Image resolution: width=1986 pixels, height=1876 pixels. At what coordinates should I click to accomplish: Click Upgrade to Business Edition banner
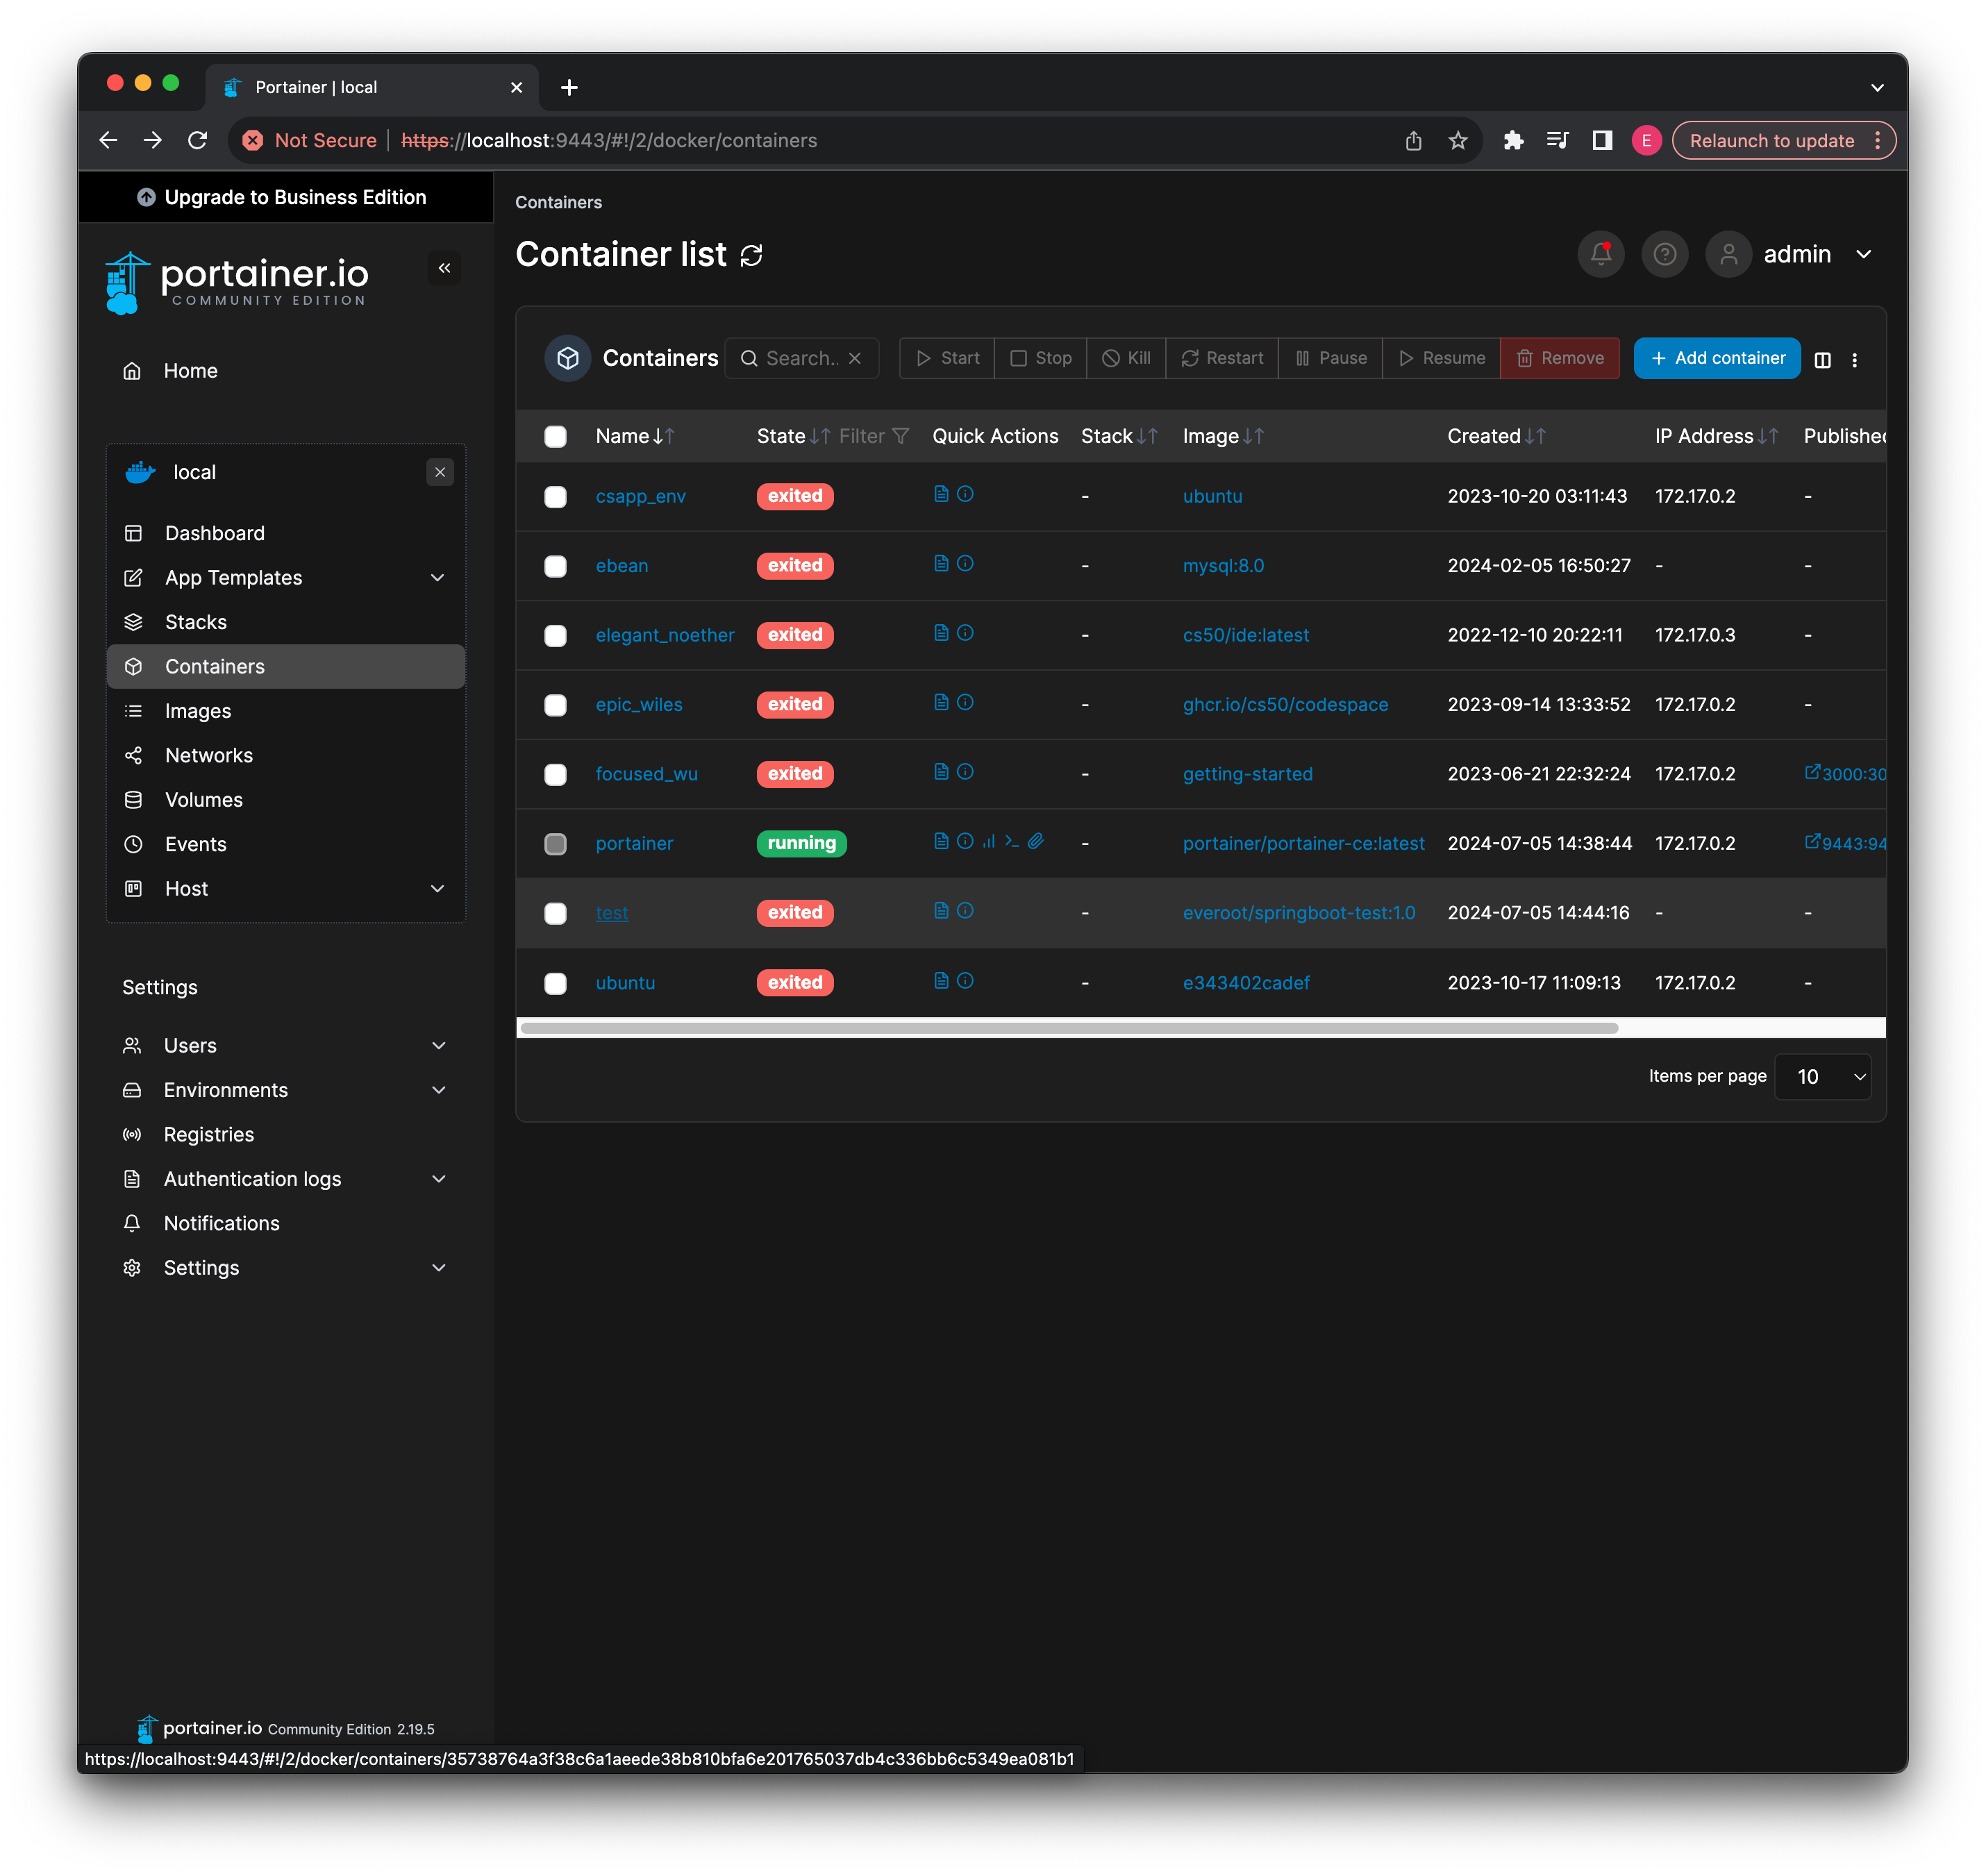(x=285, y=197)
